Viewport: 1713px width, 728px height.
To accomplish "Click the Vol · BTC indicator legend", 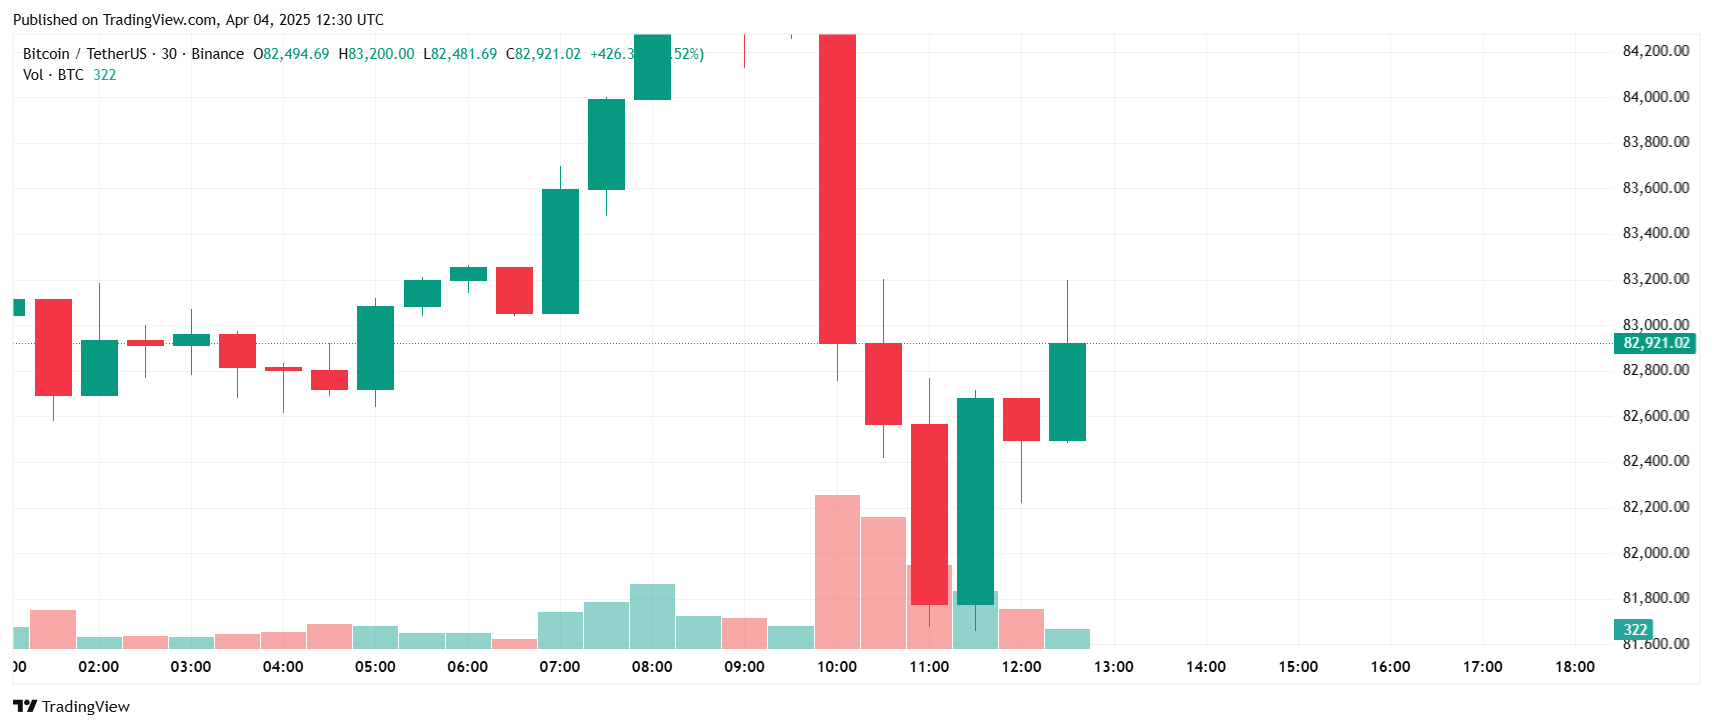I will pyautogui.click(x=53, y=75).
